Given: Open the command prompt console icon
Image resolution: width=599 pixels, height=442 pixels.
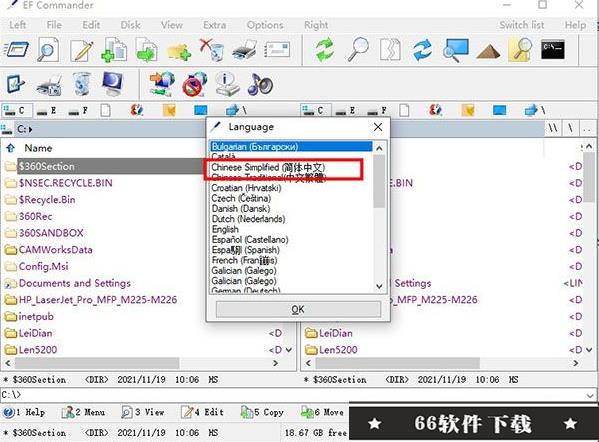Looking at the screenshot, I should [x=553, y=50].
